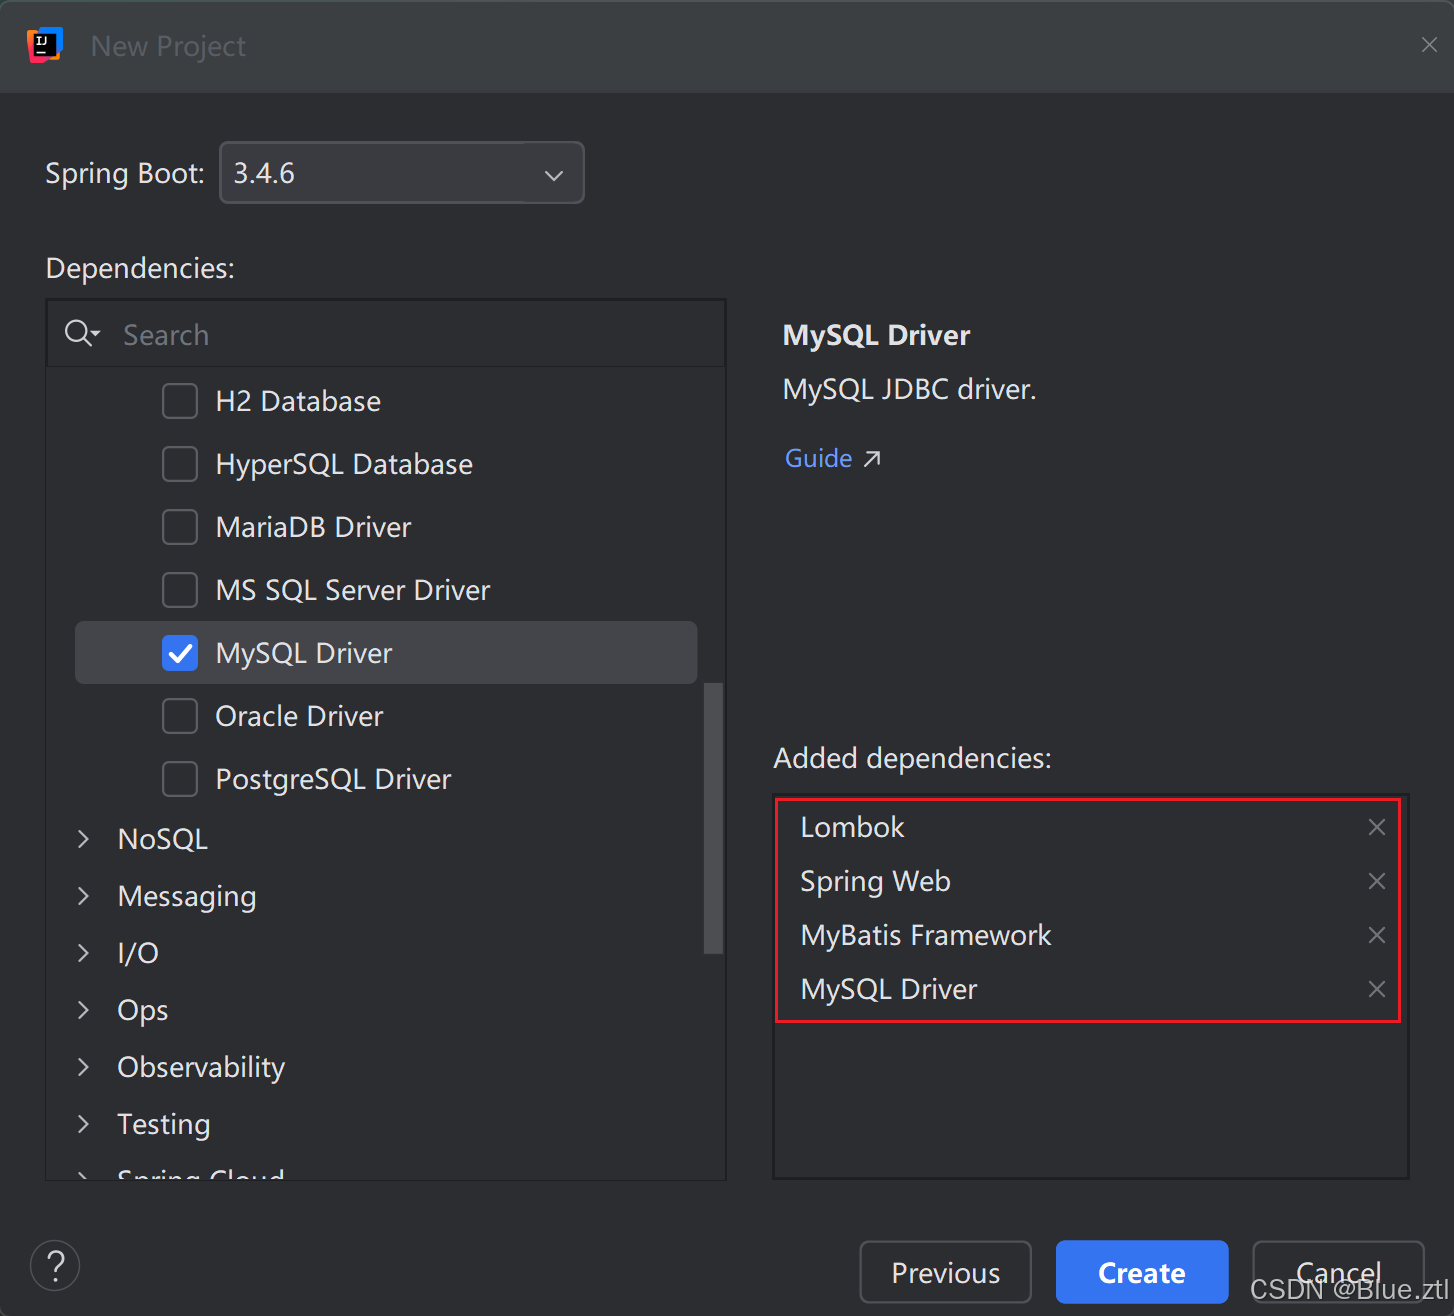Remove Lombok from added dependencies
Viewport: 1454px width, 1316px height.
point(1377,827)
